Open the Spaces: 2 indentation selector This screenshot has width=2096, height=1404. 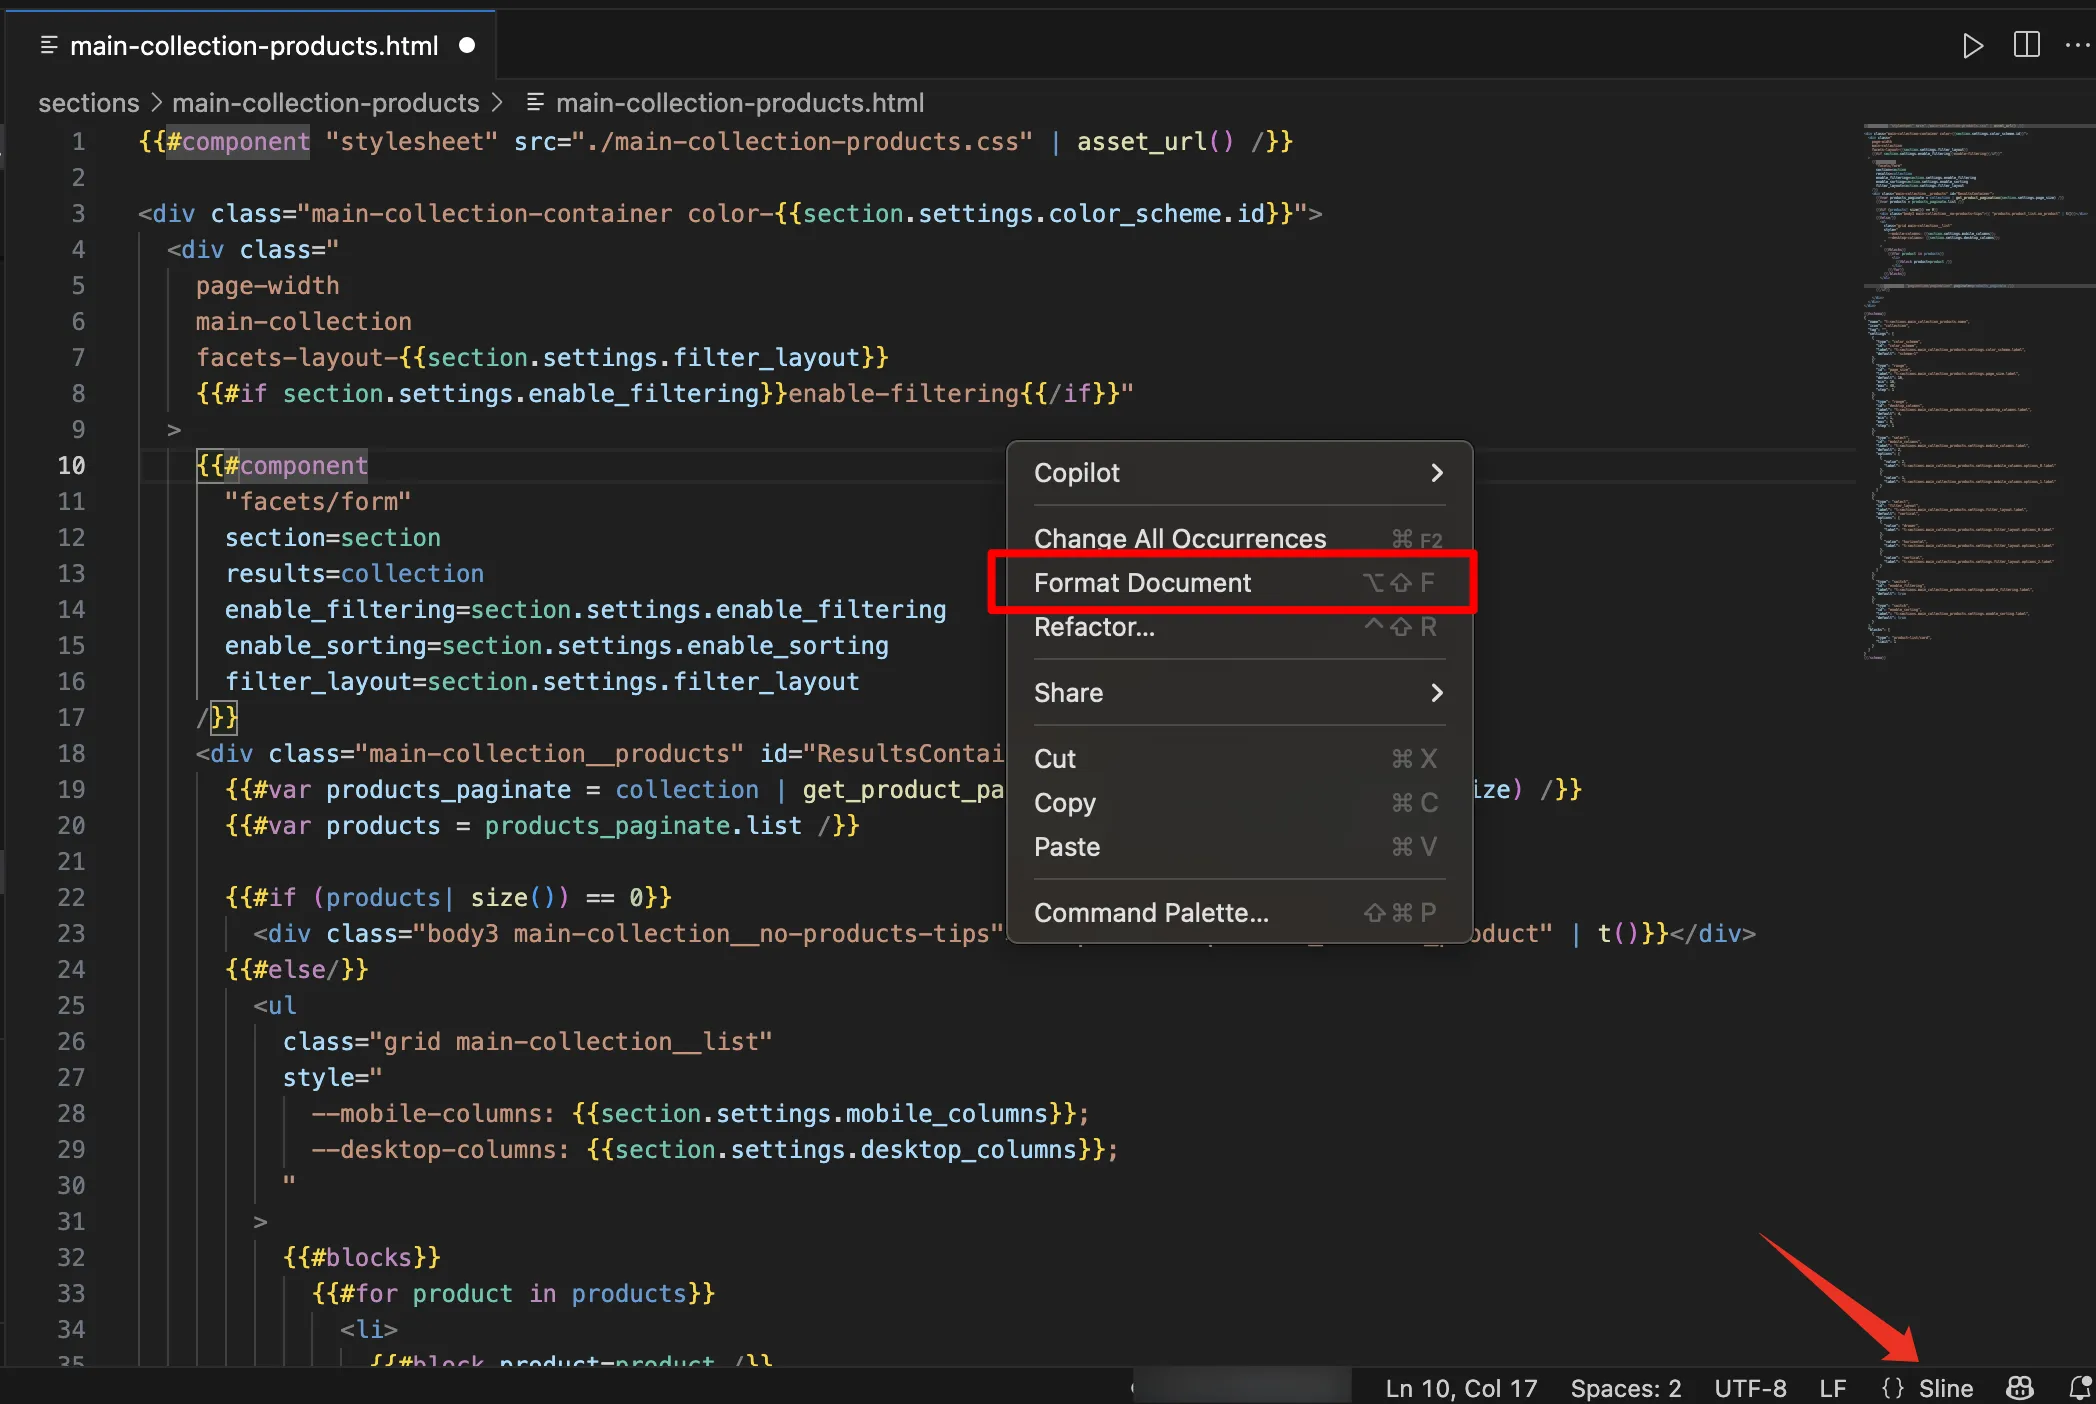tap(1625, 1388)
